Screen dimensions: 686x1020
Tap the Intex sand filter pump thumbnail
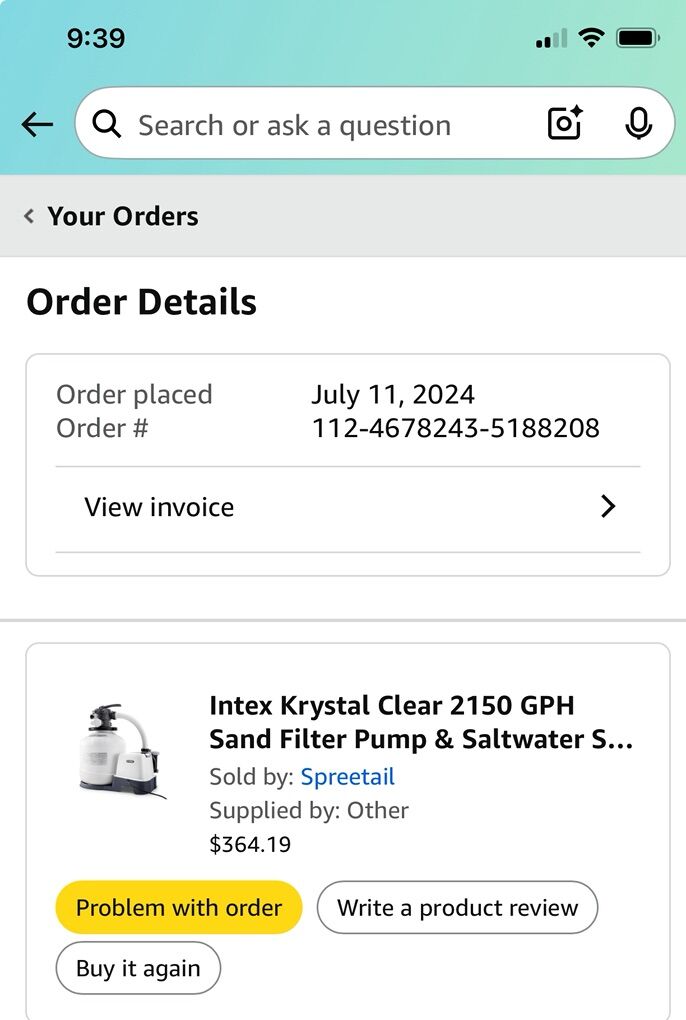122,749
